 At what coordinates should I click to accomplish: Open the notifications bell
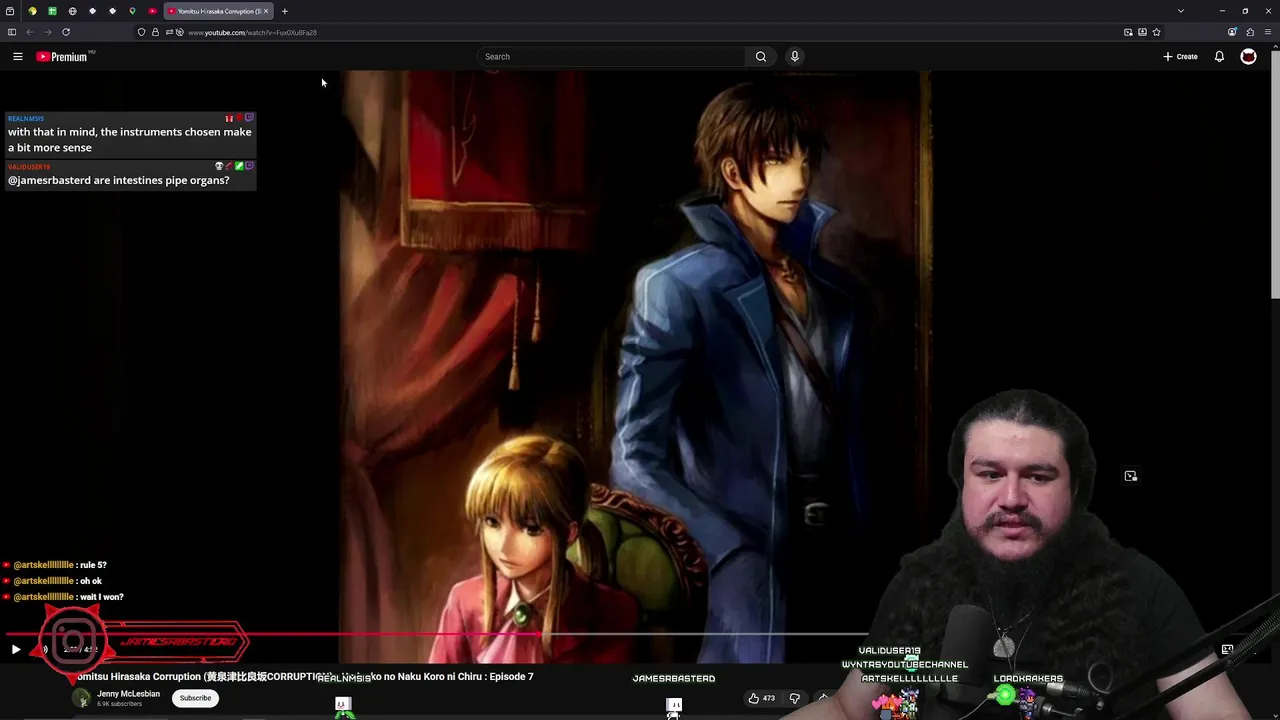(1219, 57)
